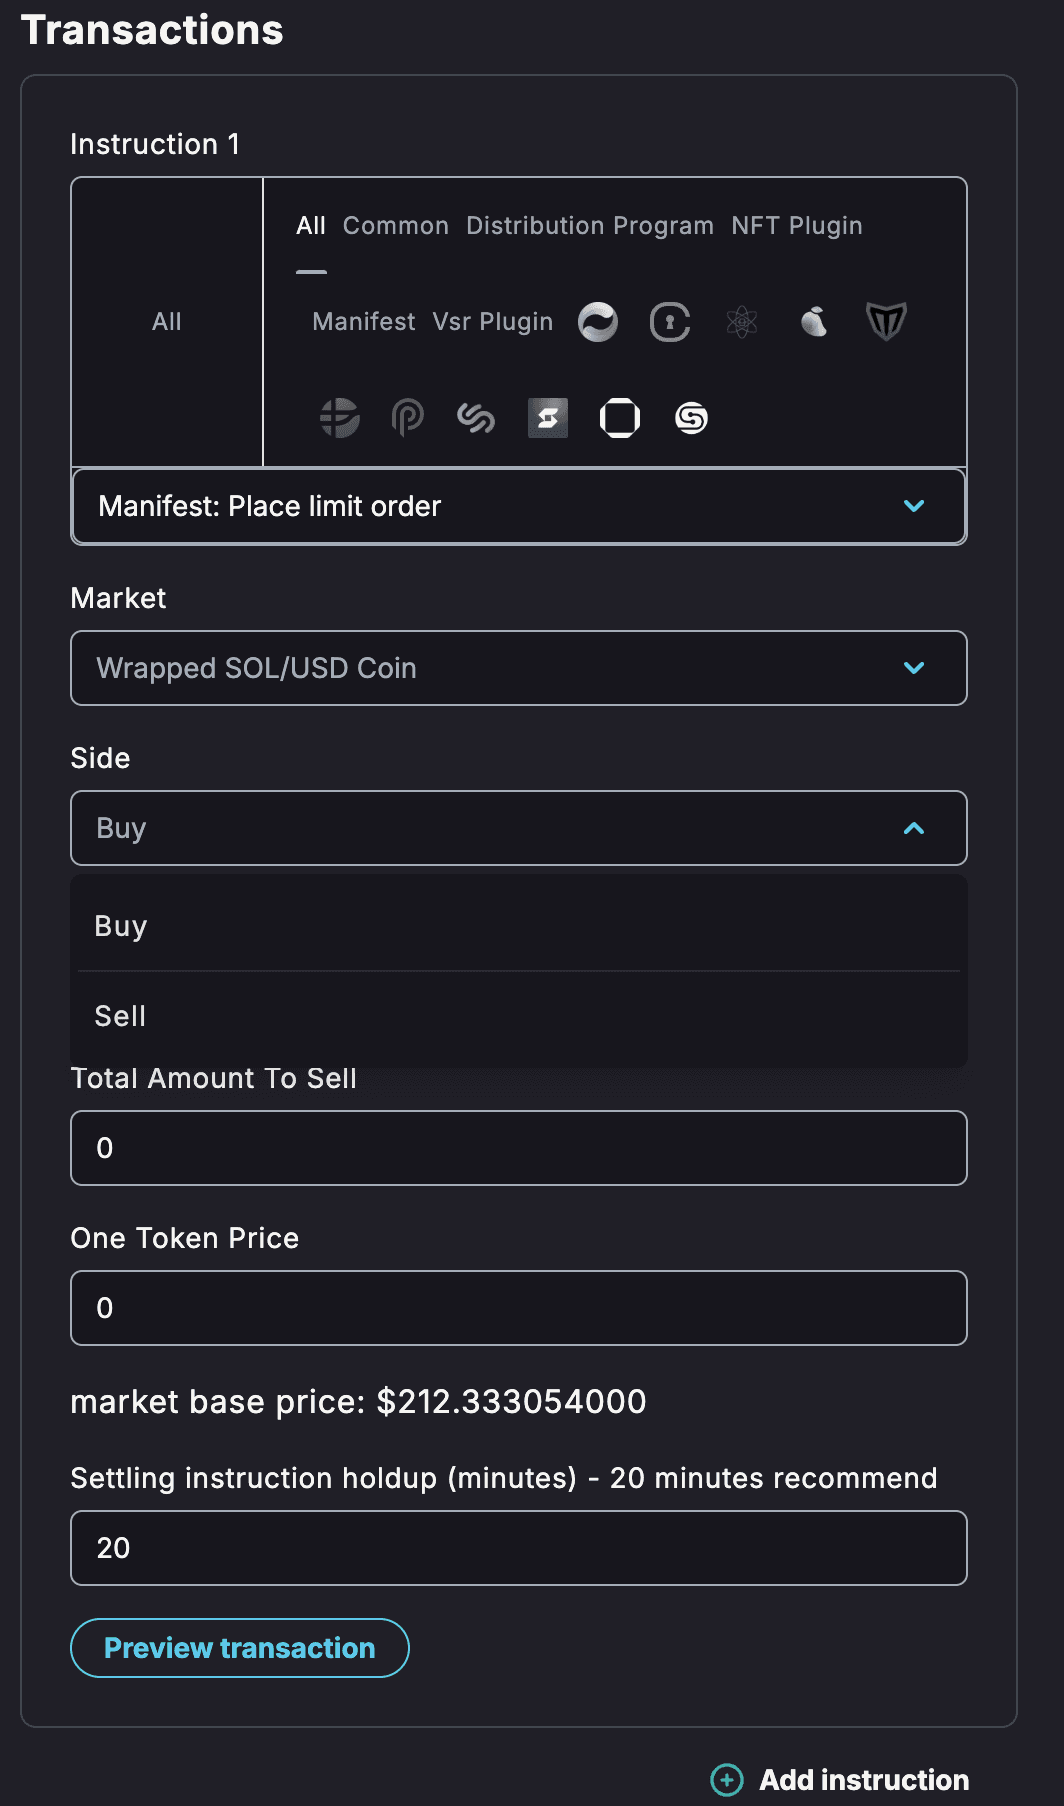
Task: Select the padlock-shaped program icon
Action: pos(670,322)
